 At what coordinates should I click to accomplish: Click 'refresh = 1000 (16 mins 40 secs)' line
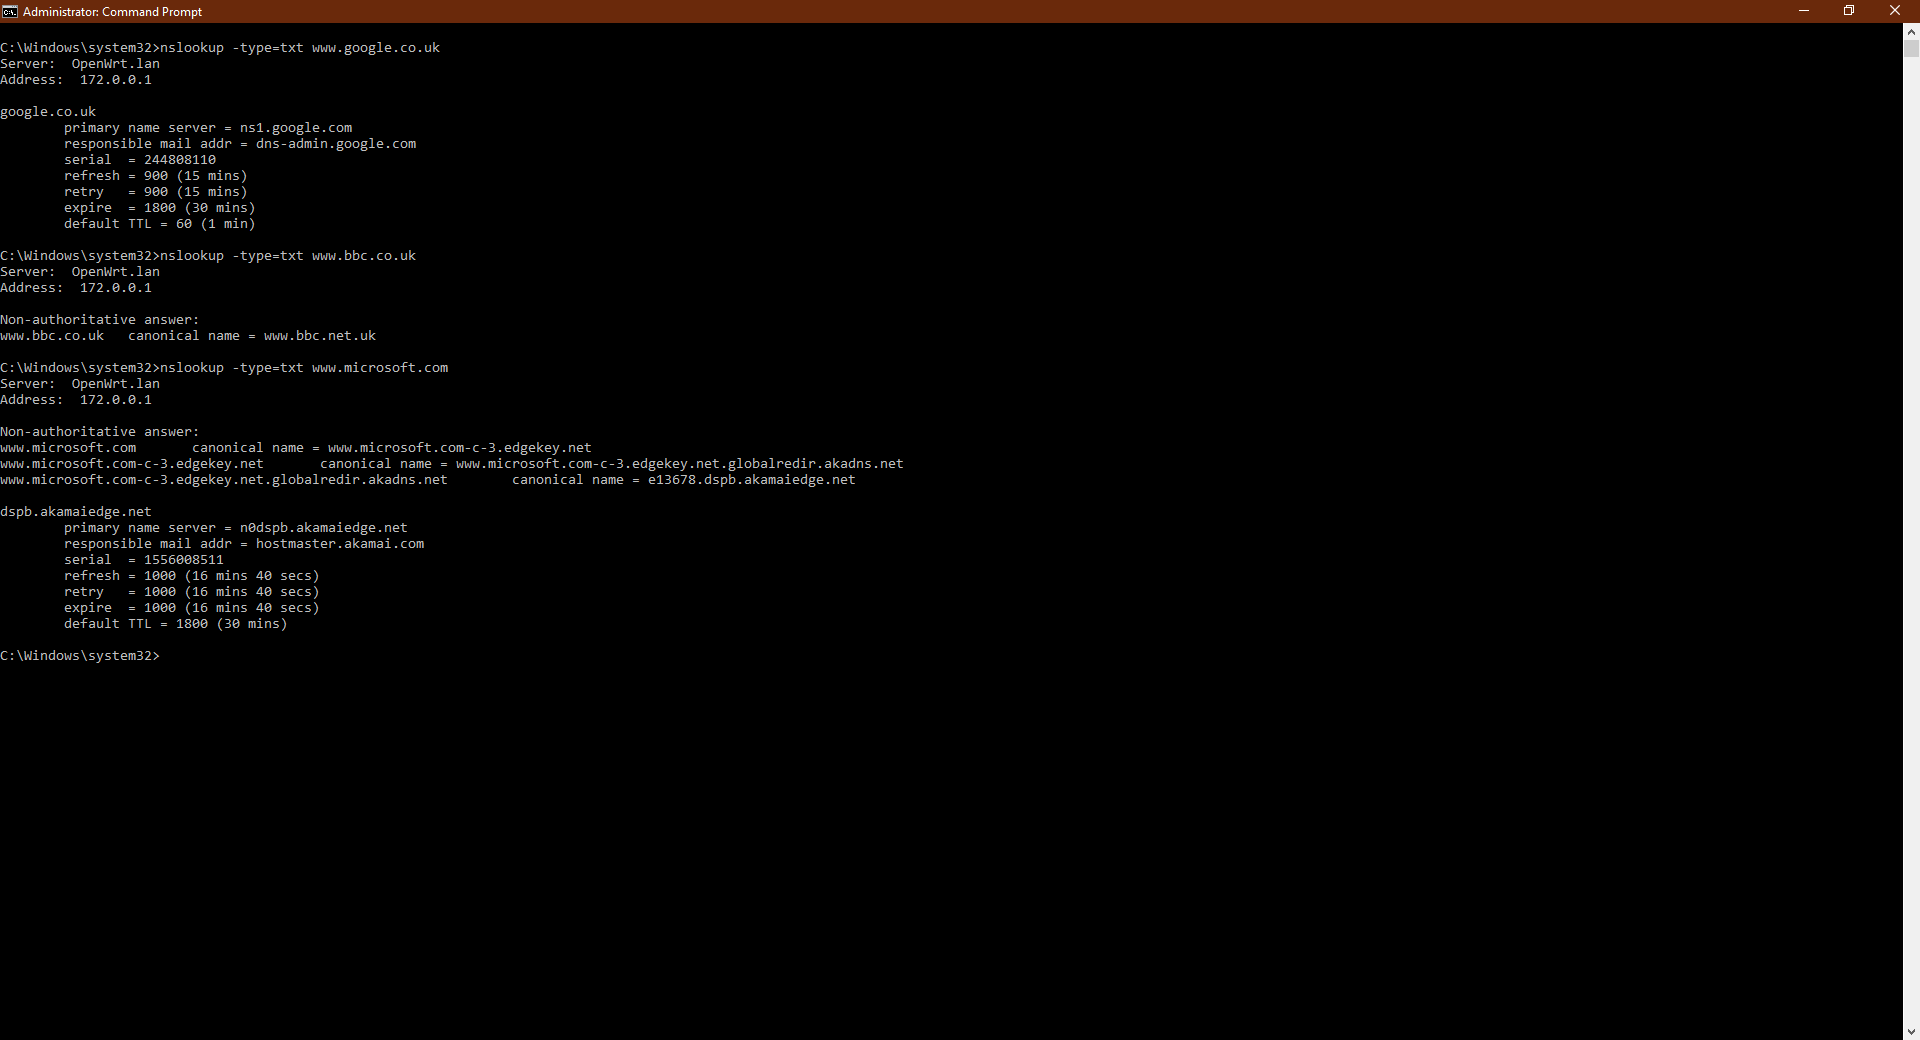tap(192, 576)
